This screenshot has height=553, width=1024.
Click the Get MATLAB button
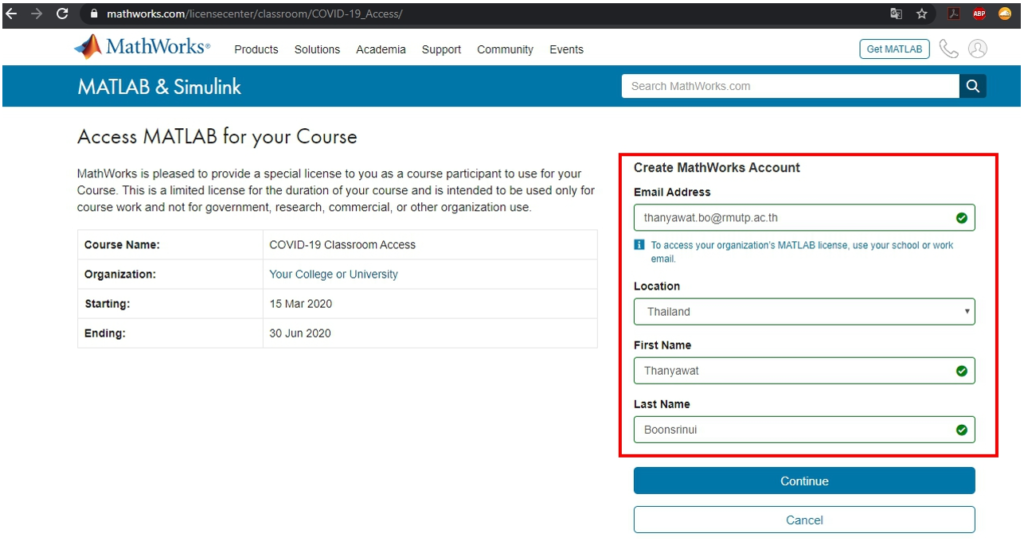894,49
